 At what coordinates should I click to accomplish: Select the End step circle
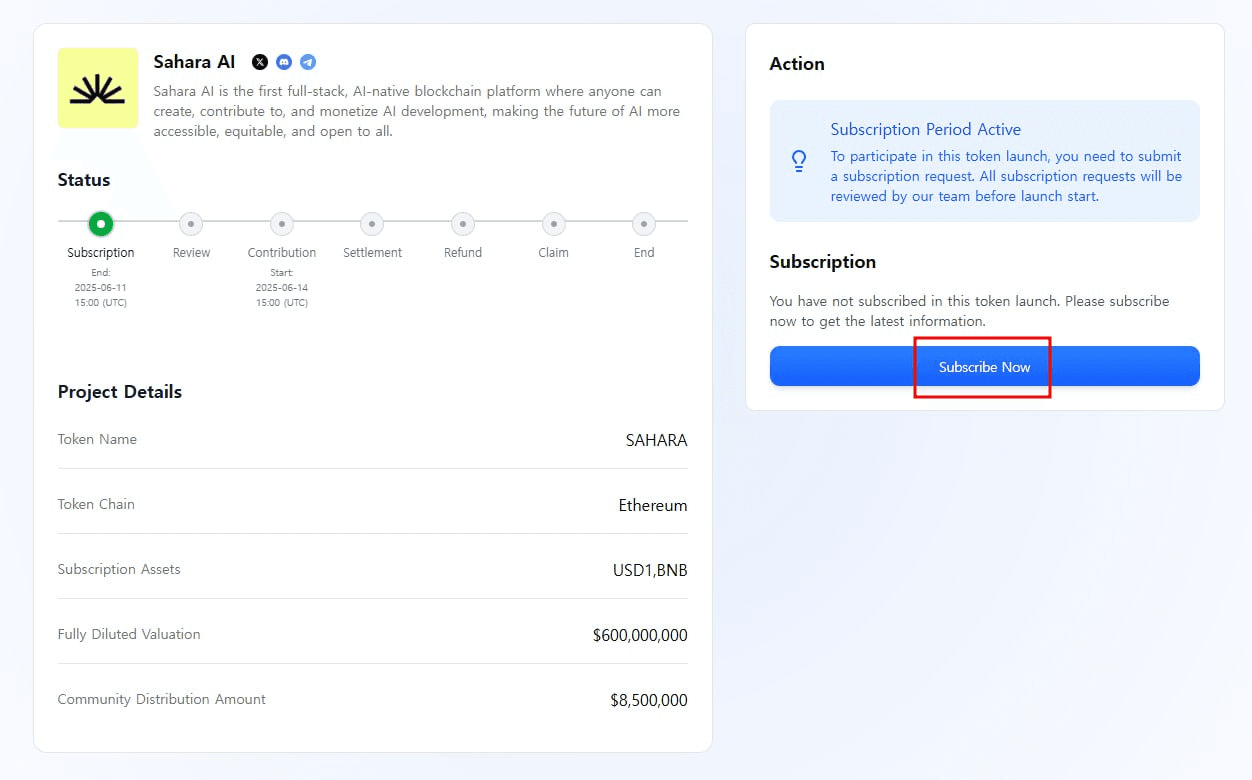pyautogui.click(x=644, y=224)
